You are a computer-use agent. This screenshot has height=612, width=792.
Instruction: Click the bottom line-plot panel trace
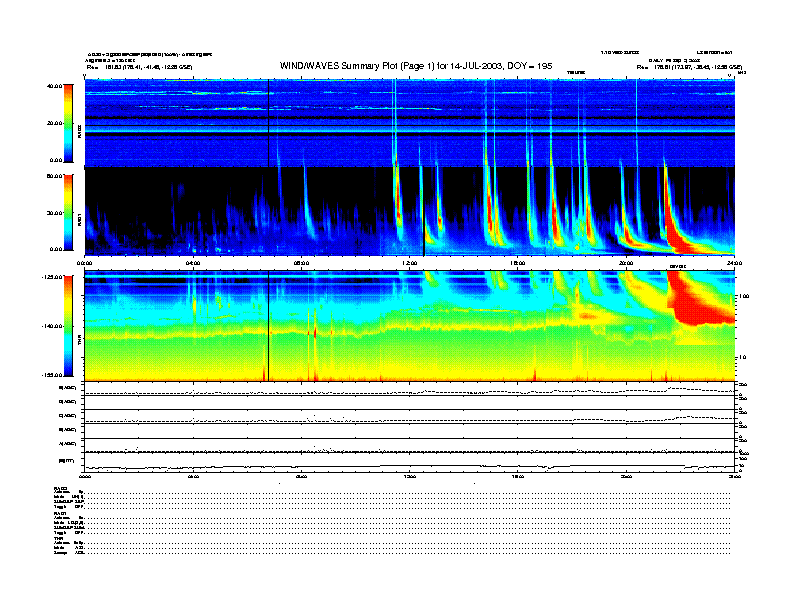(x=409, y=467)
